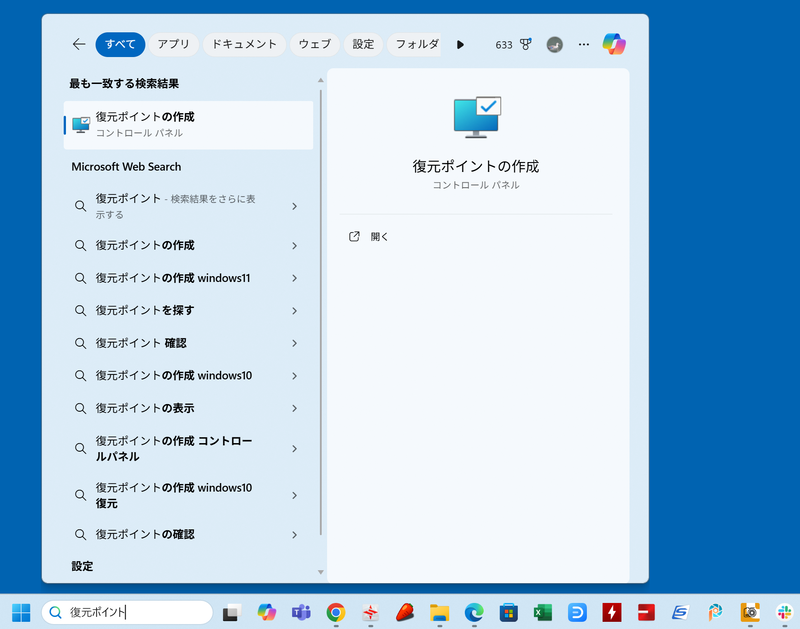Image resolution: width=800 pixels, height=629 pixels.
Task: Switch to the 設定 filter tab
Action: click(x=363, y=44)
